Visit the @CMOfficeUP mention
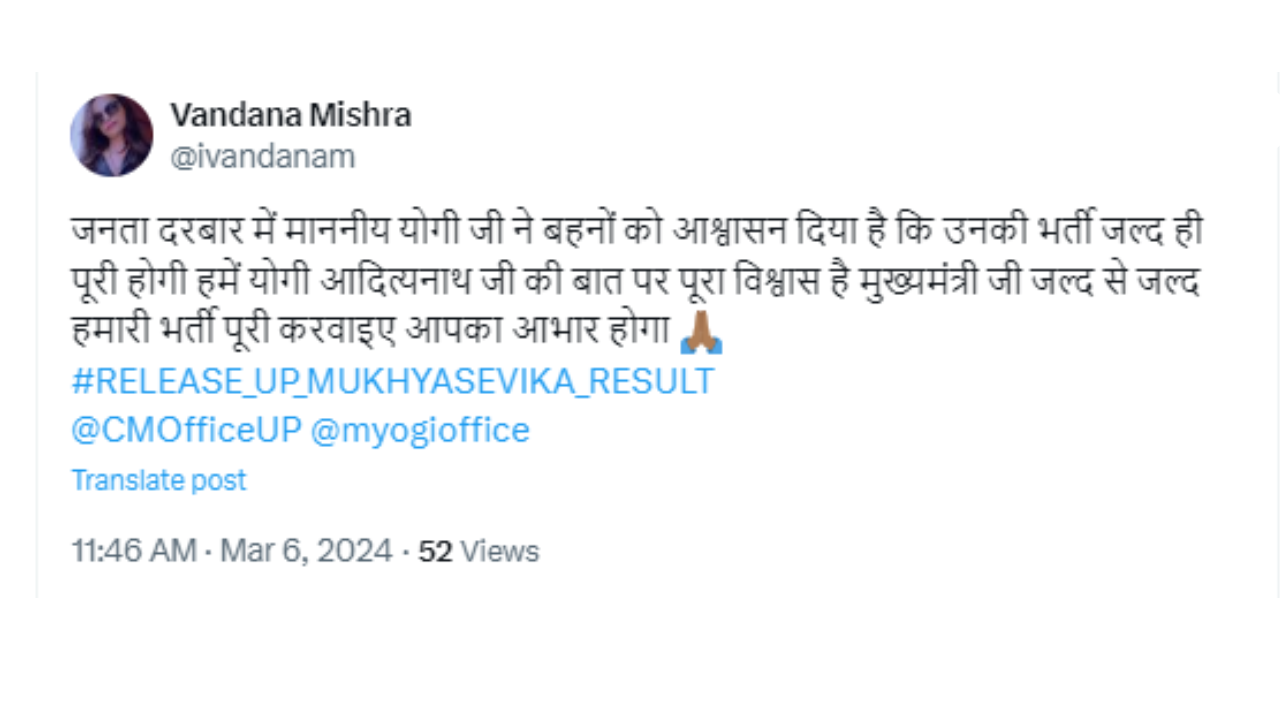 point(186,430)
